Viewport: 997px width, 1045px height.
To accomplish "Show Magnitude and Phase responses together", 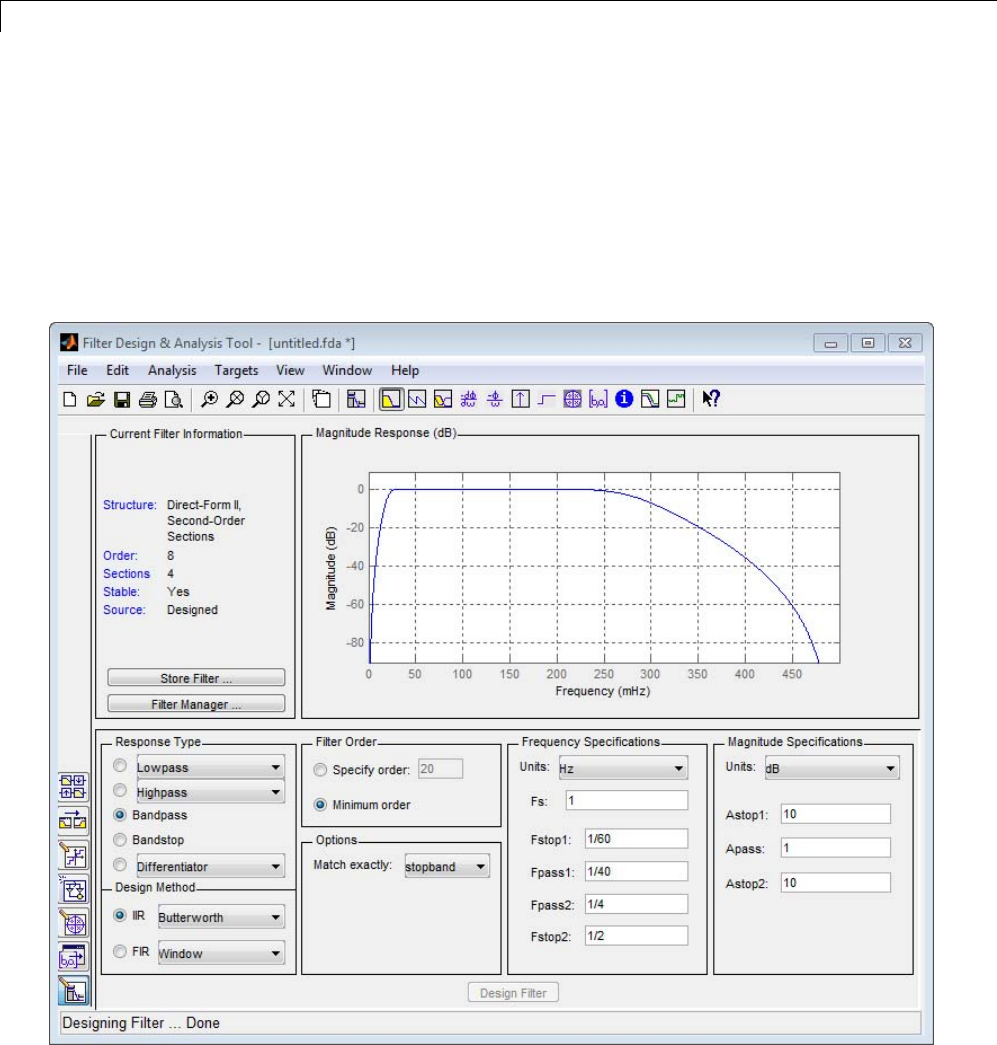I will click(443, 399).
